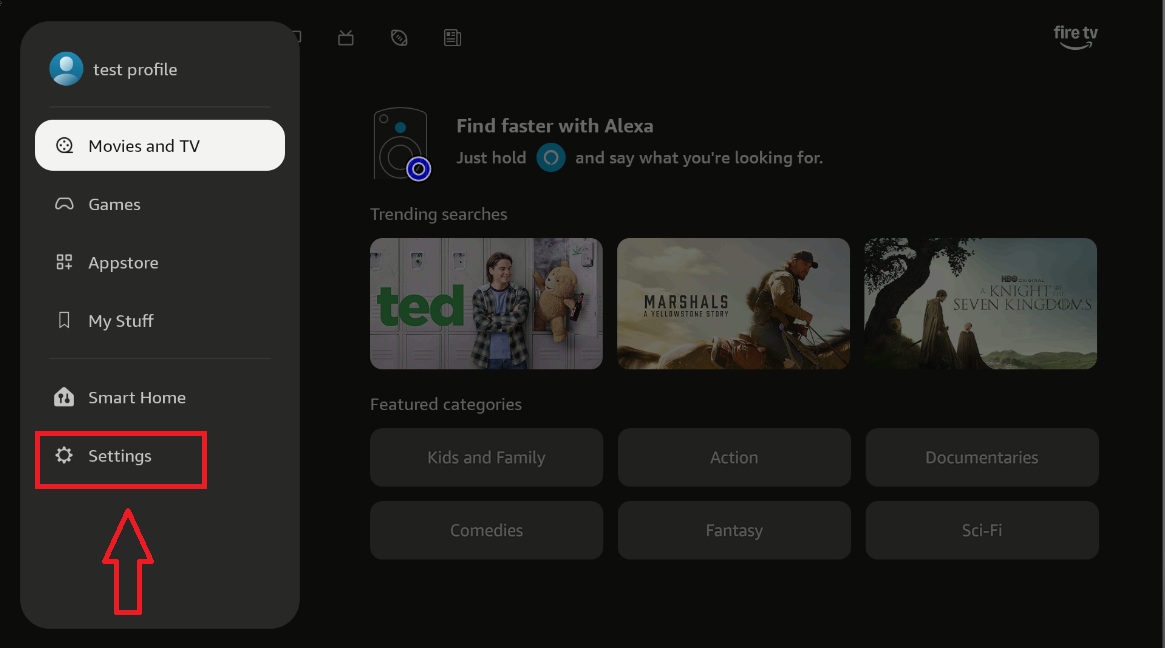Click the My Stuff bookmark icon
Image resolution: width=1165 pixels, height=648 pixels.
(x=64, y=321)
